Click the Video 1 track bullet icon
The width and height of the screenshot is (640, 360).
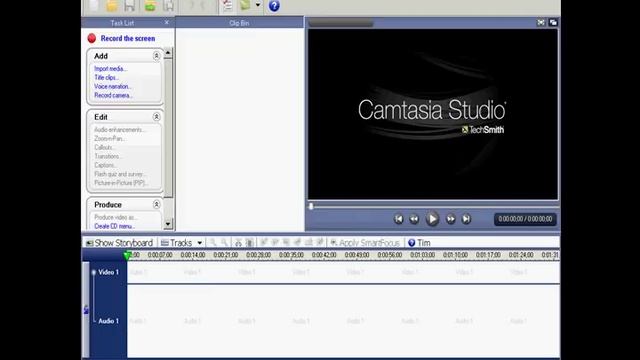coord(94,272)
